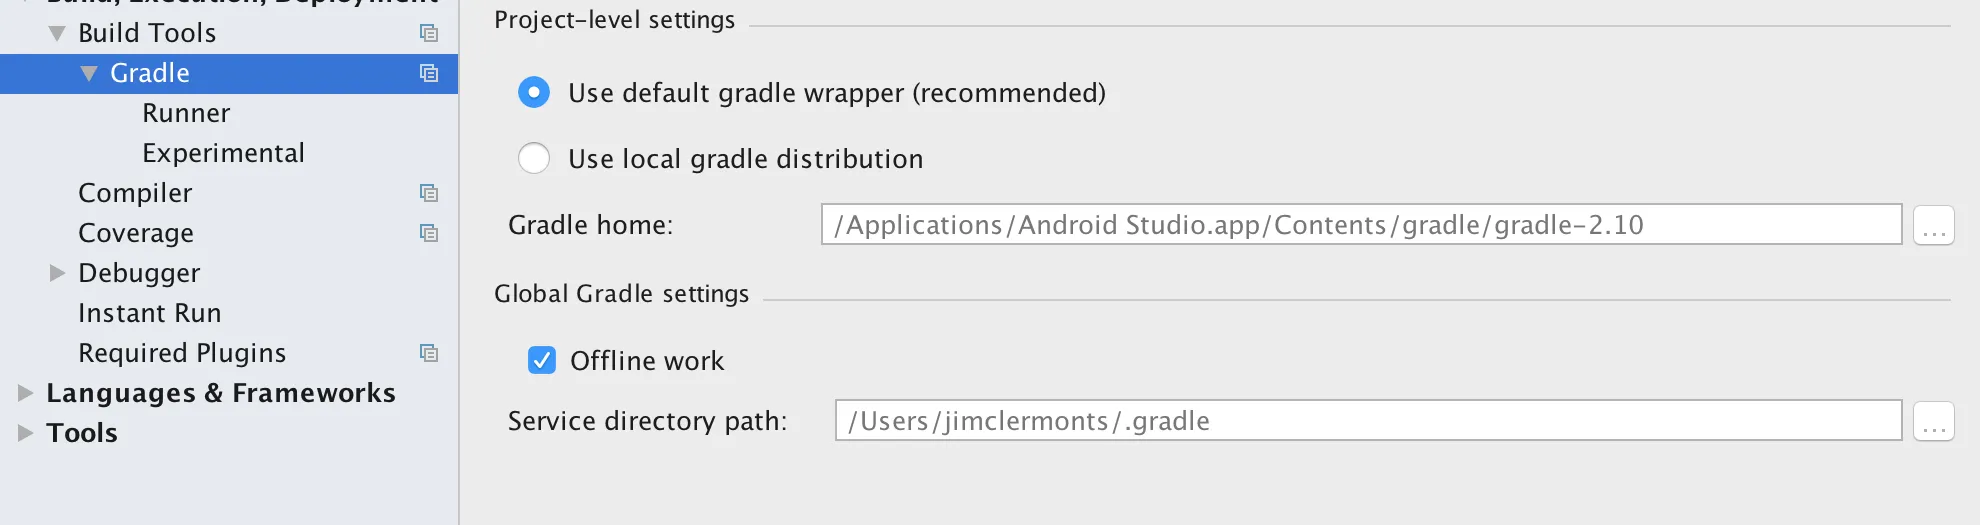Viewport: 1980px width, 525px height.
Task: Uncheck the Offline work checkbox
Action: click(542, 360)
